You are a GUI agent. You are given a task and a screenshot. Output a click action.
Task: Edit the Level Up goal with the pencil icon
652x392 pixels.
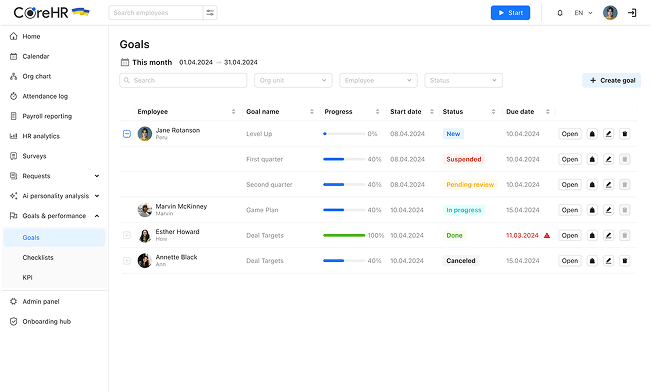pos(608,134)
